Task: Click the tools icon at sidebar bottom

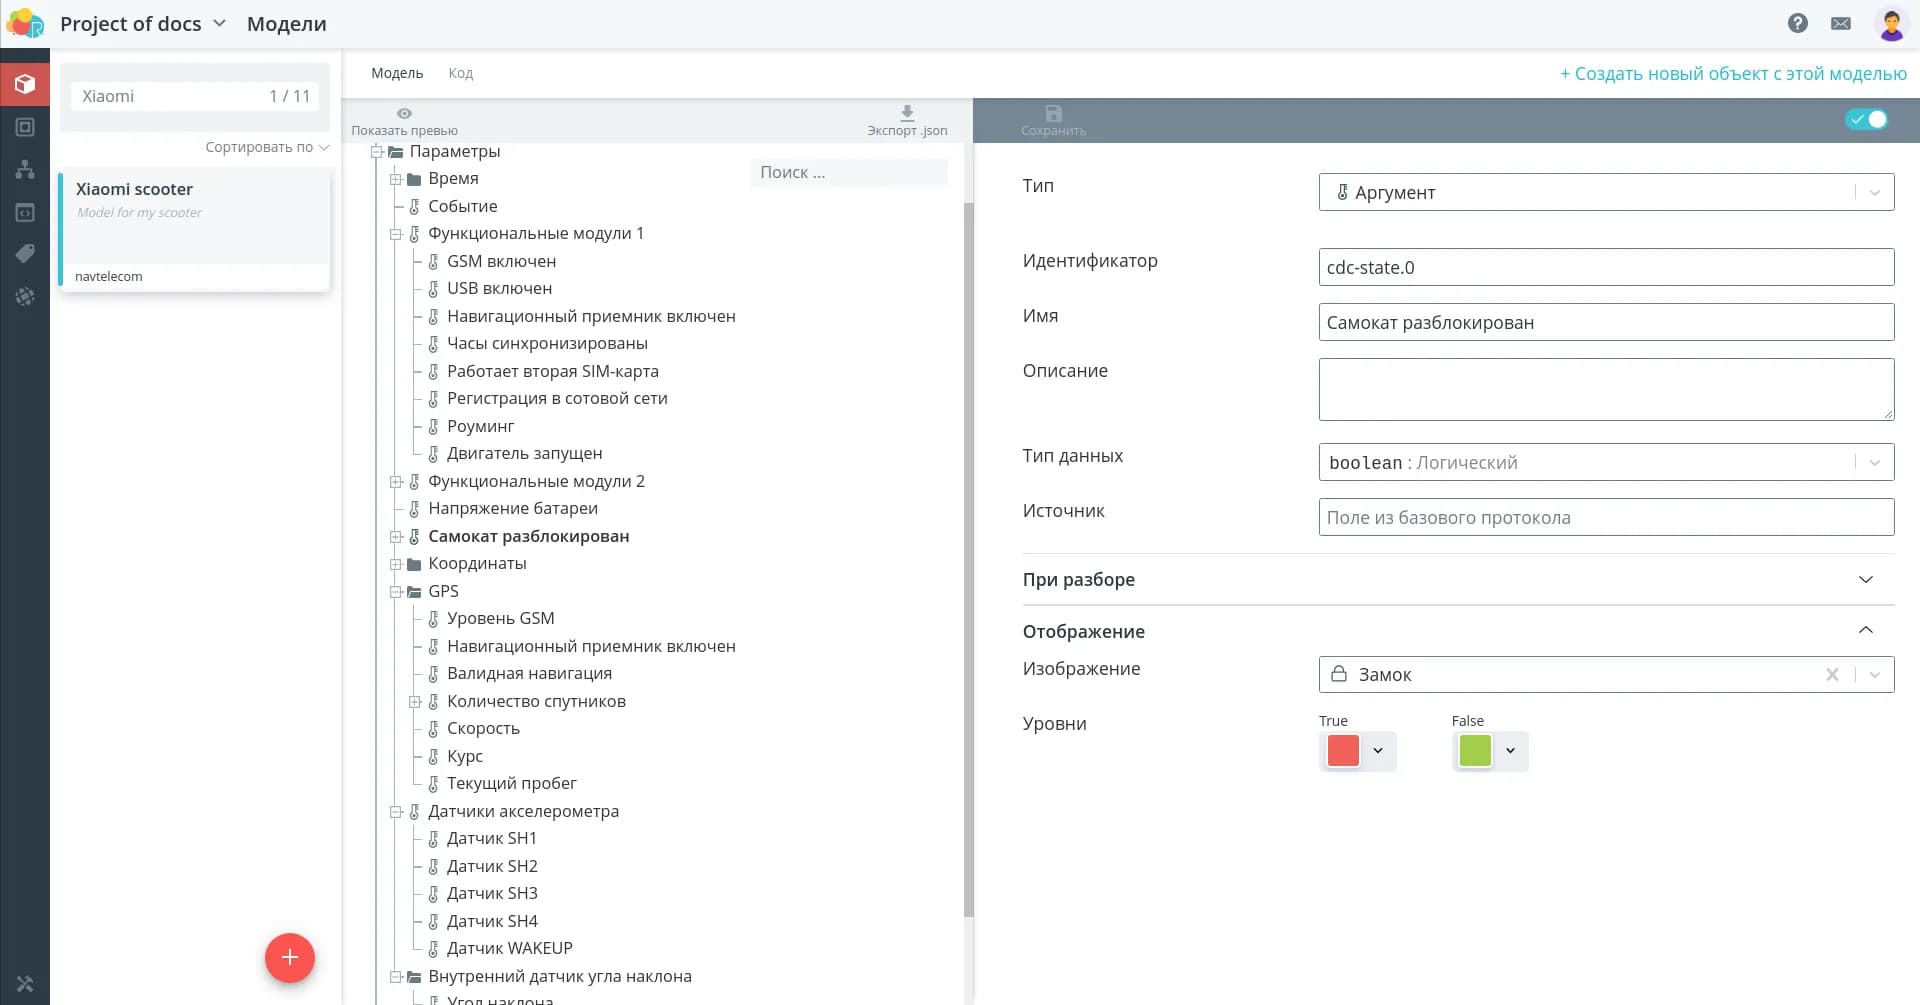Action: 25,984
